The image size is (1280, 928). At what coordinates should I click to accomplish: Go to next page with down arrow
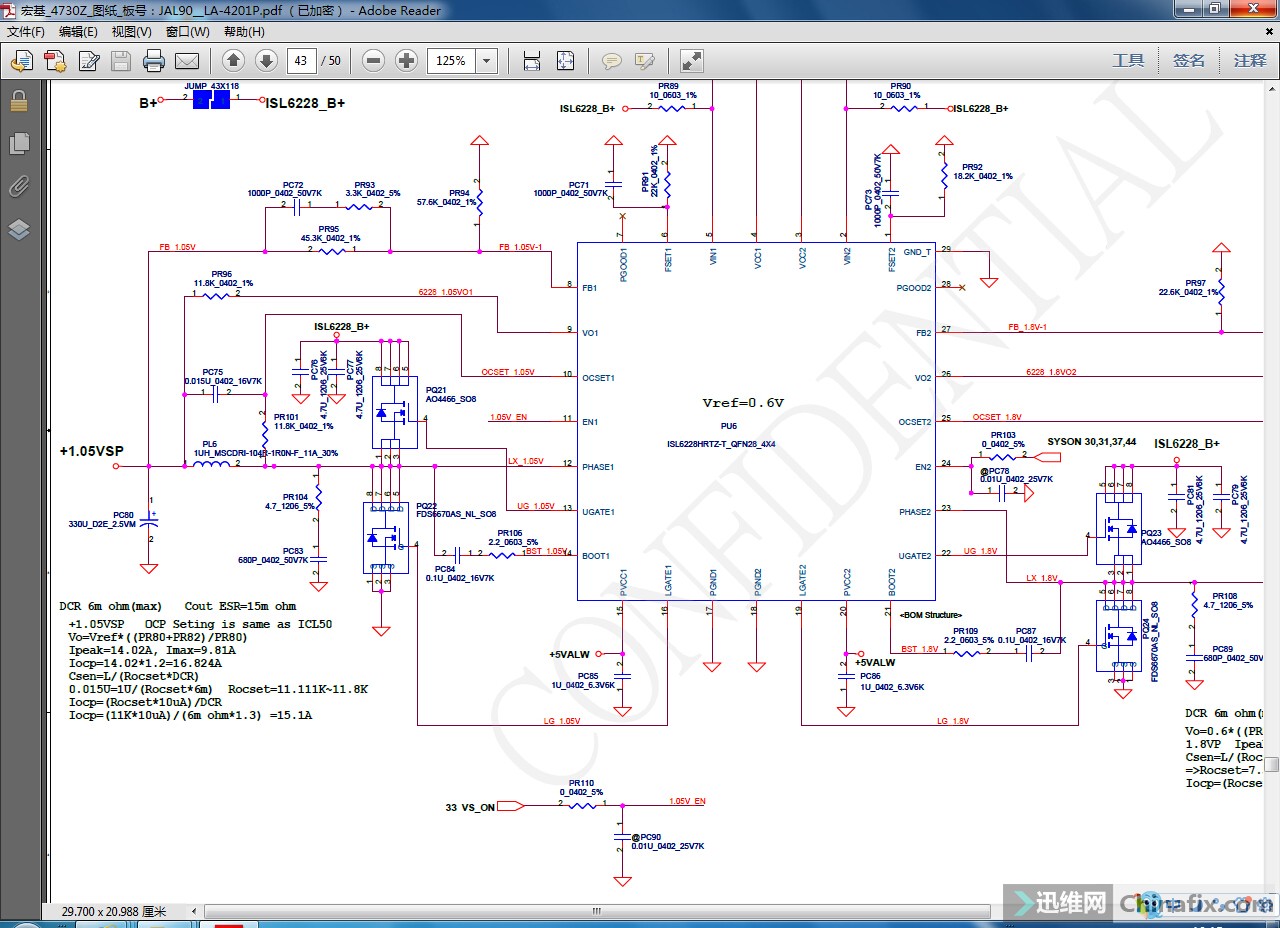pyautogui.click(x=266, y=61)
